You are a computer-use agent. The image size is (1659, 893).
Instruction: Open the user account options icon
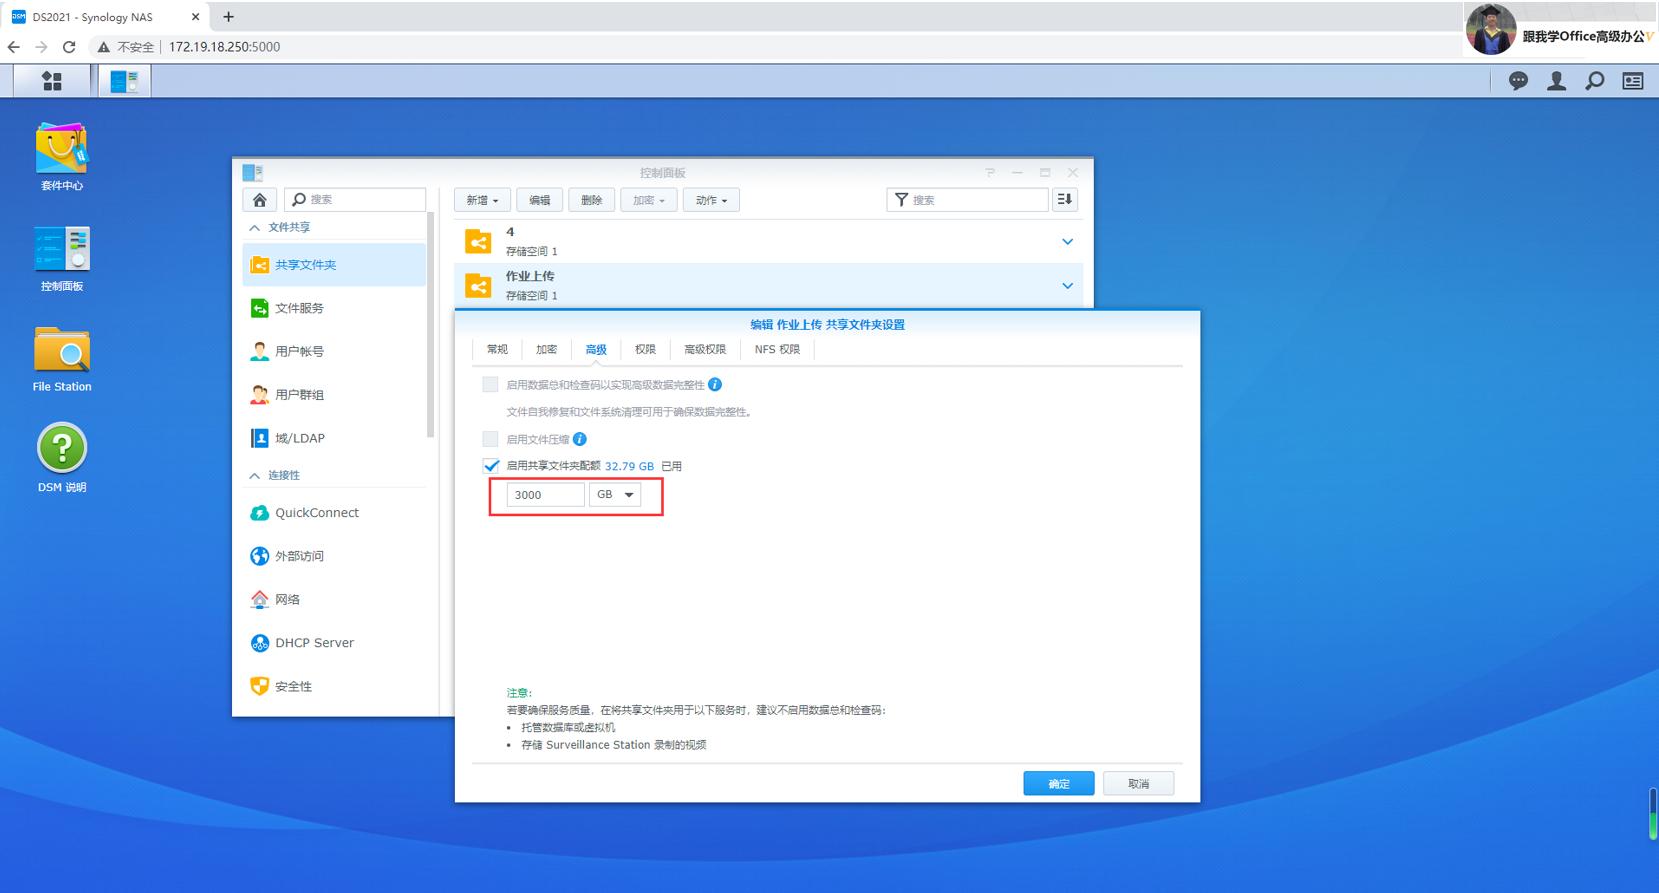pos(1556,81)
